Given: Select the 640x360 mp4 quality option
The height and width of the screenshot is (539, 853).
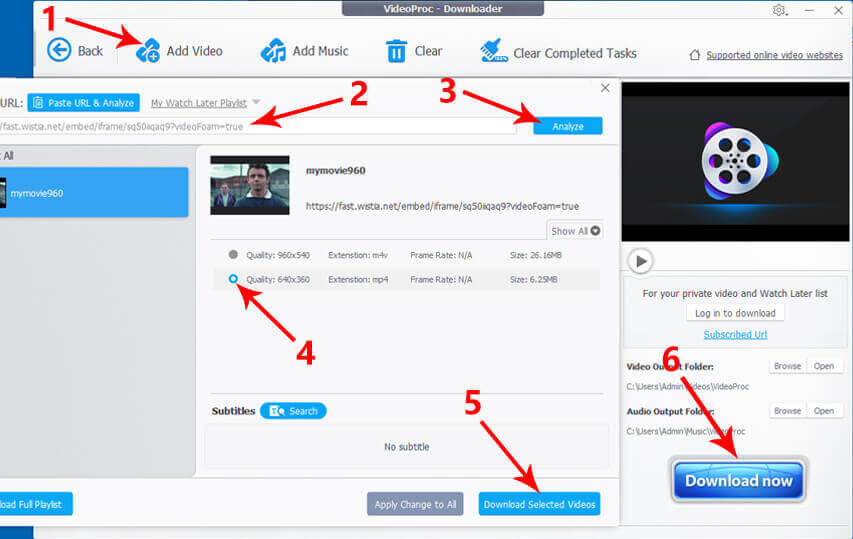Looking at the screenshot, I should tap(233, 278).
